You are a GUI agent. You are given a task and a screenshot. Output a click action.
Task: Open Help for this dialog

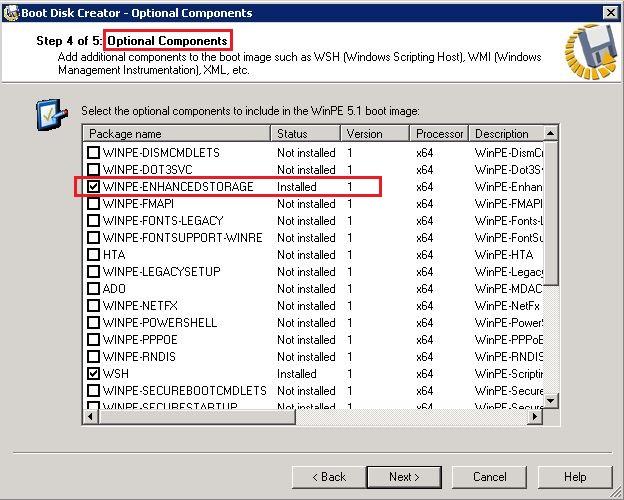click(x=575, y=477)
